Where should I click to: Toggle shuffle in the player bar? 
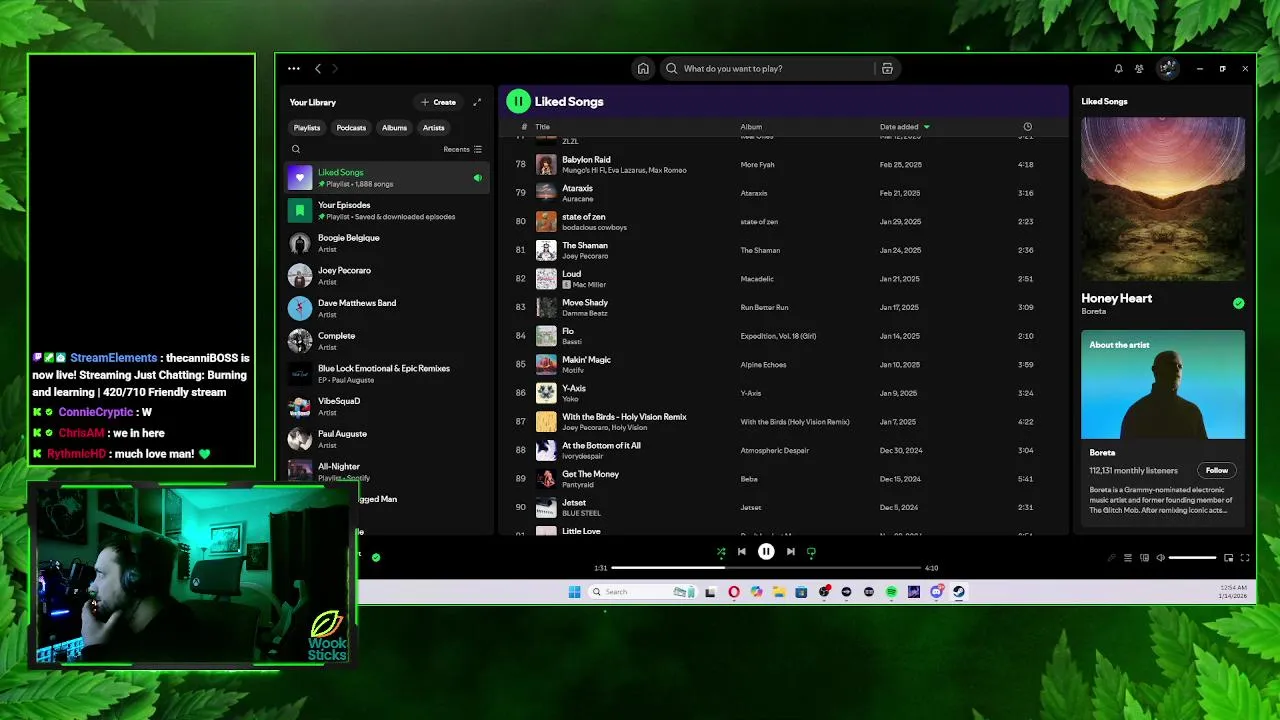click(721, 551)
